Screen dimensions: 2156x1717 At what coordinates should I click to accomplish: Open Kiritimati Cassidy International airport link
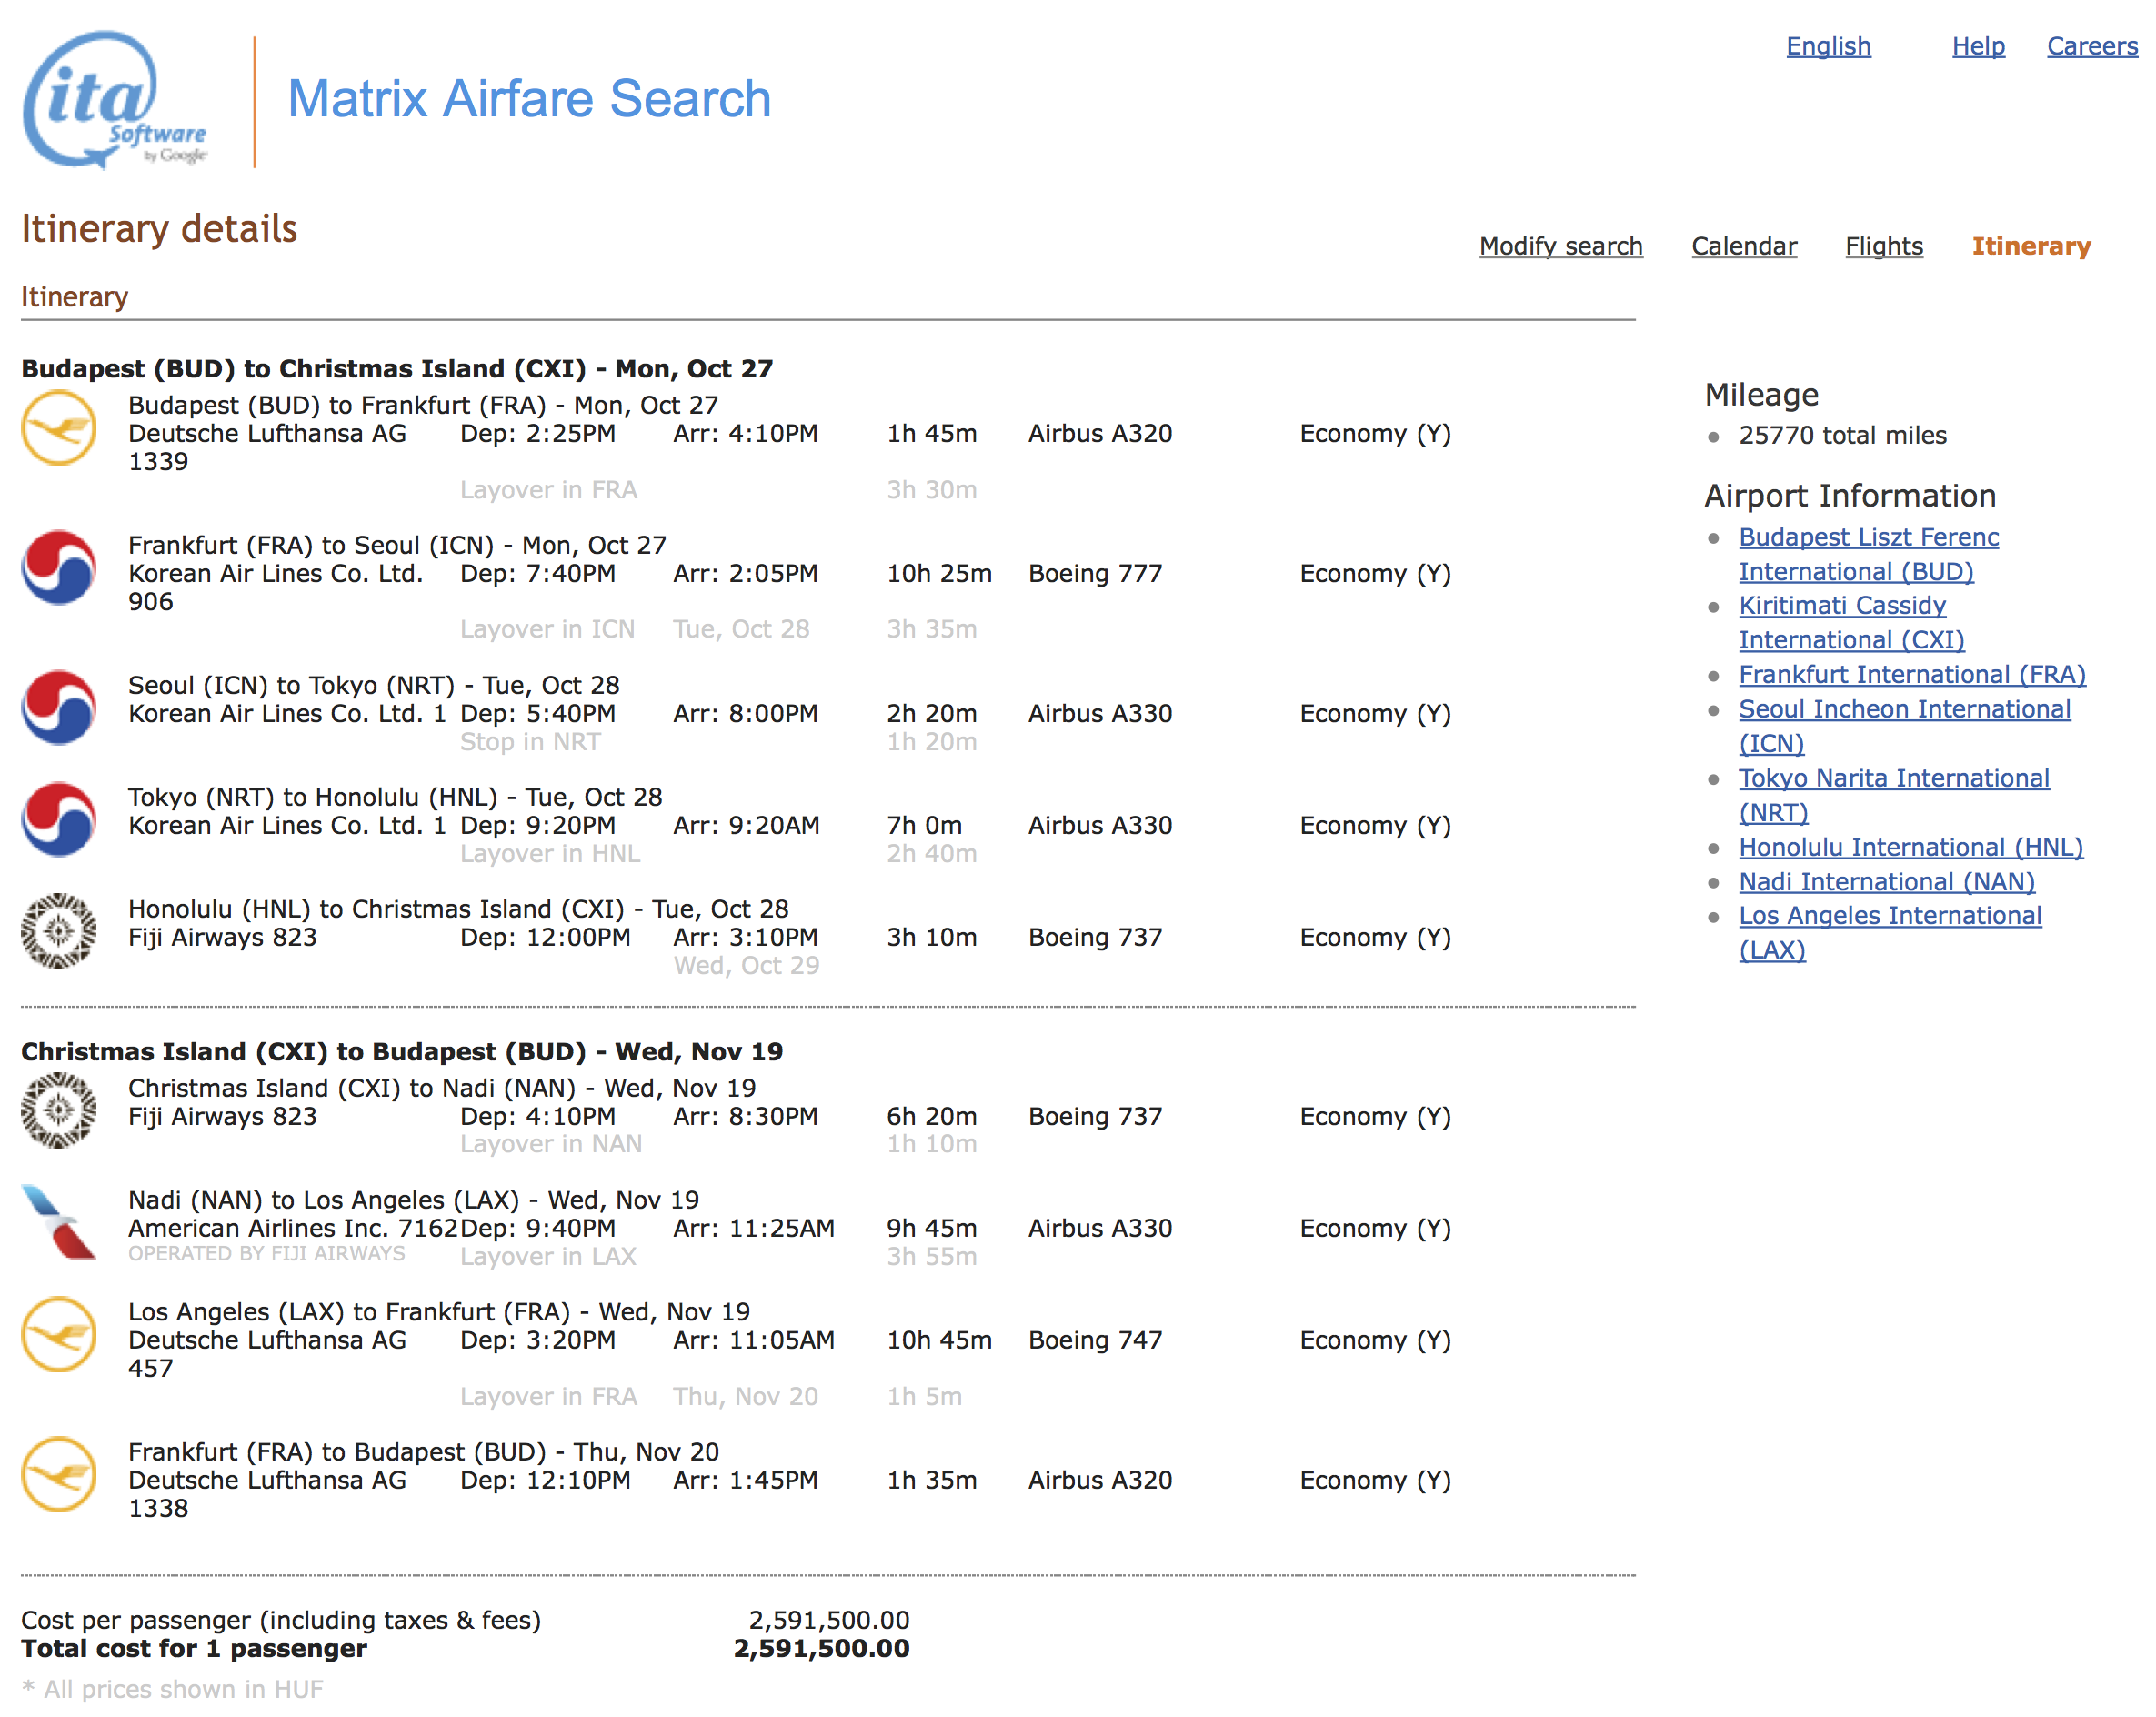point(1841,606)
